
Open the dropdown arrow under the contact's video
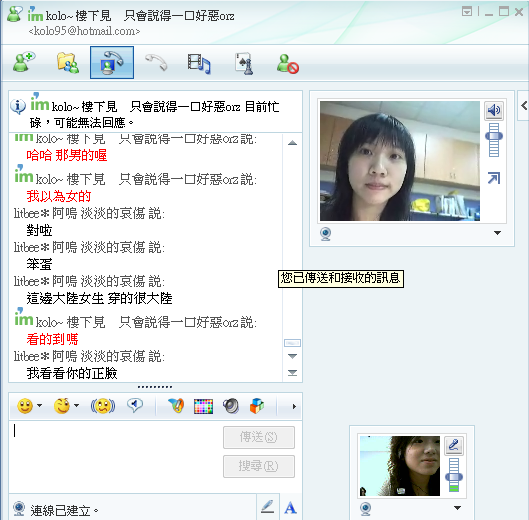497,233
